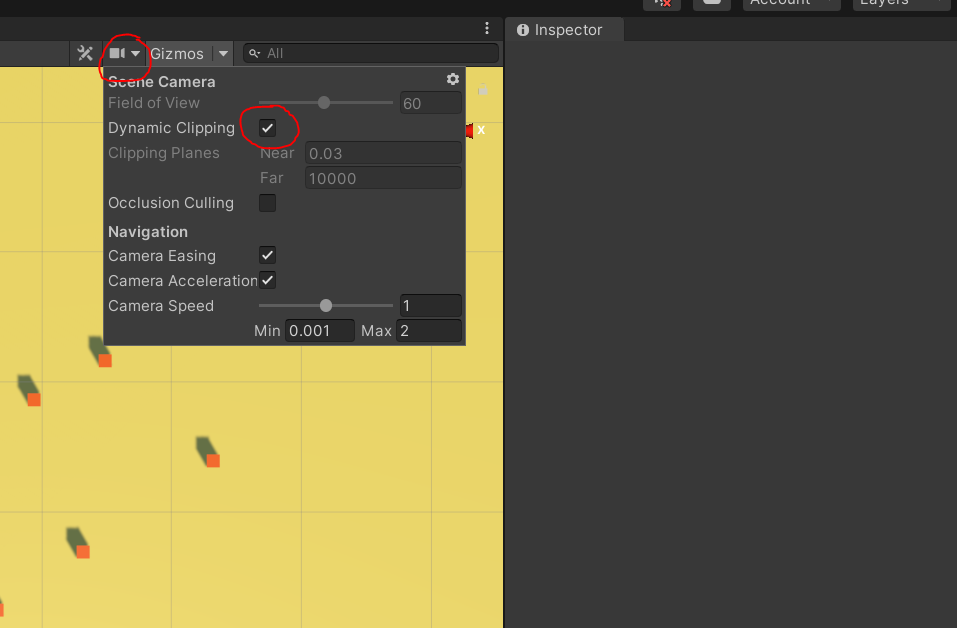Enable Occlusion Culling

coord(267,203)
